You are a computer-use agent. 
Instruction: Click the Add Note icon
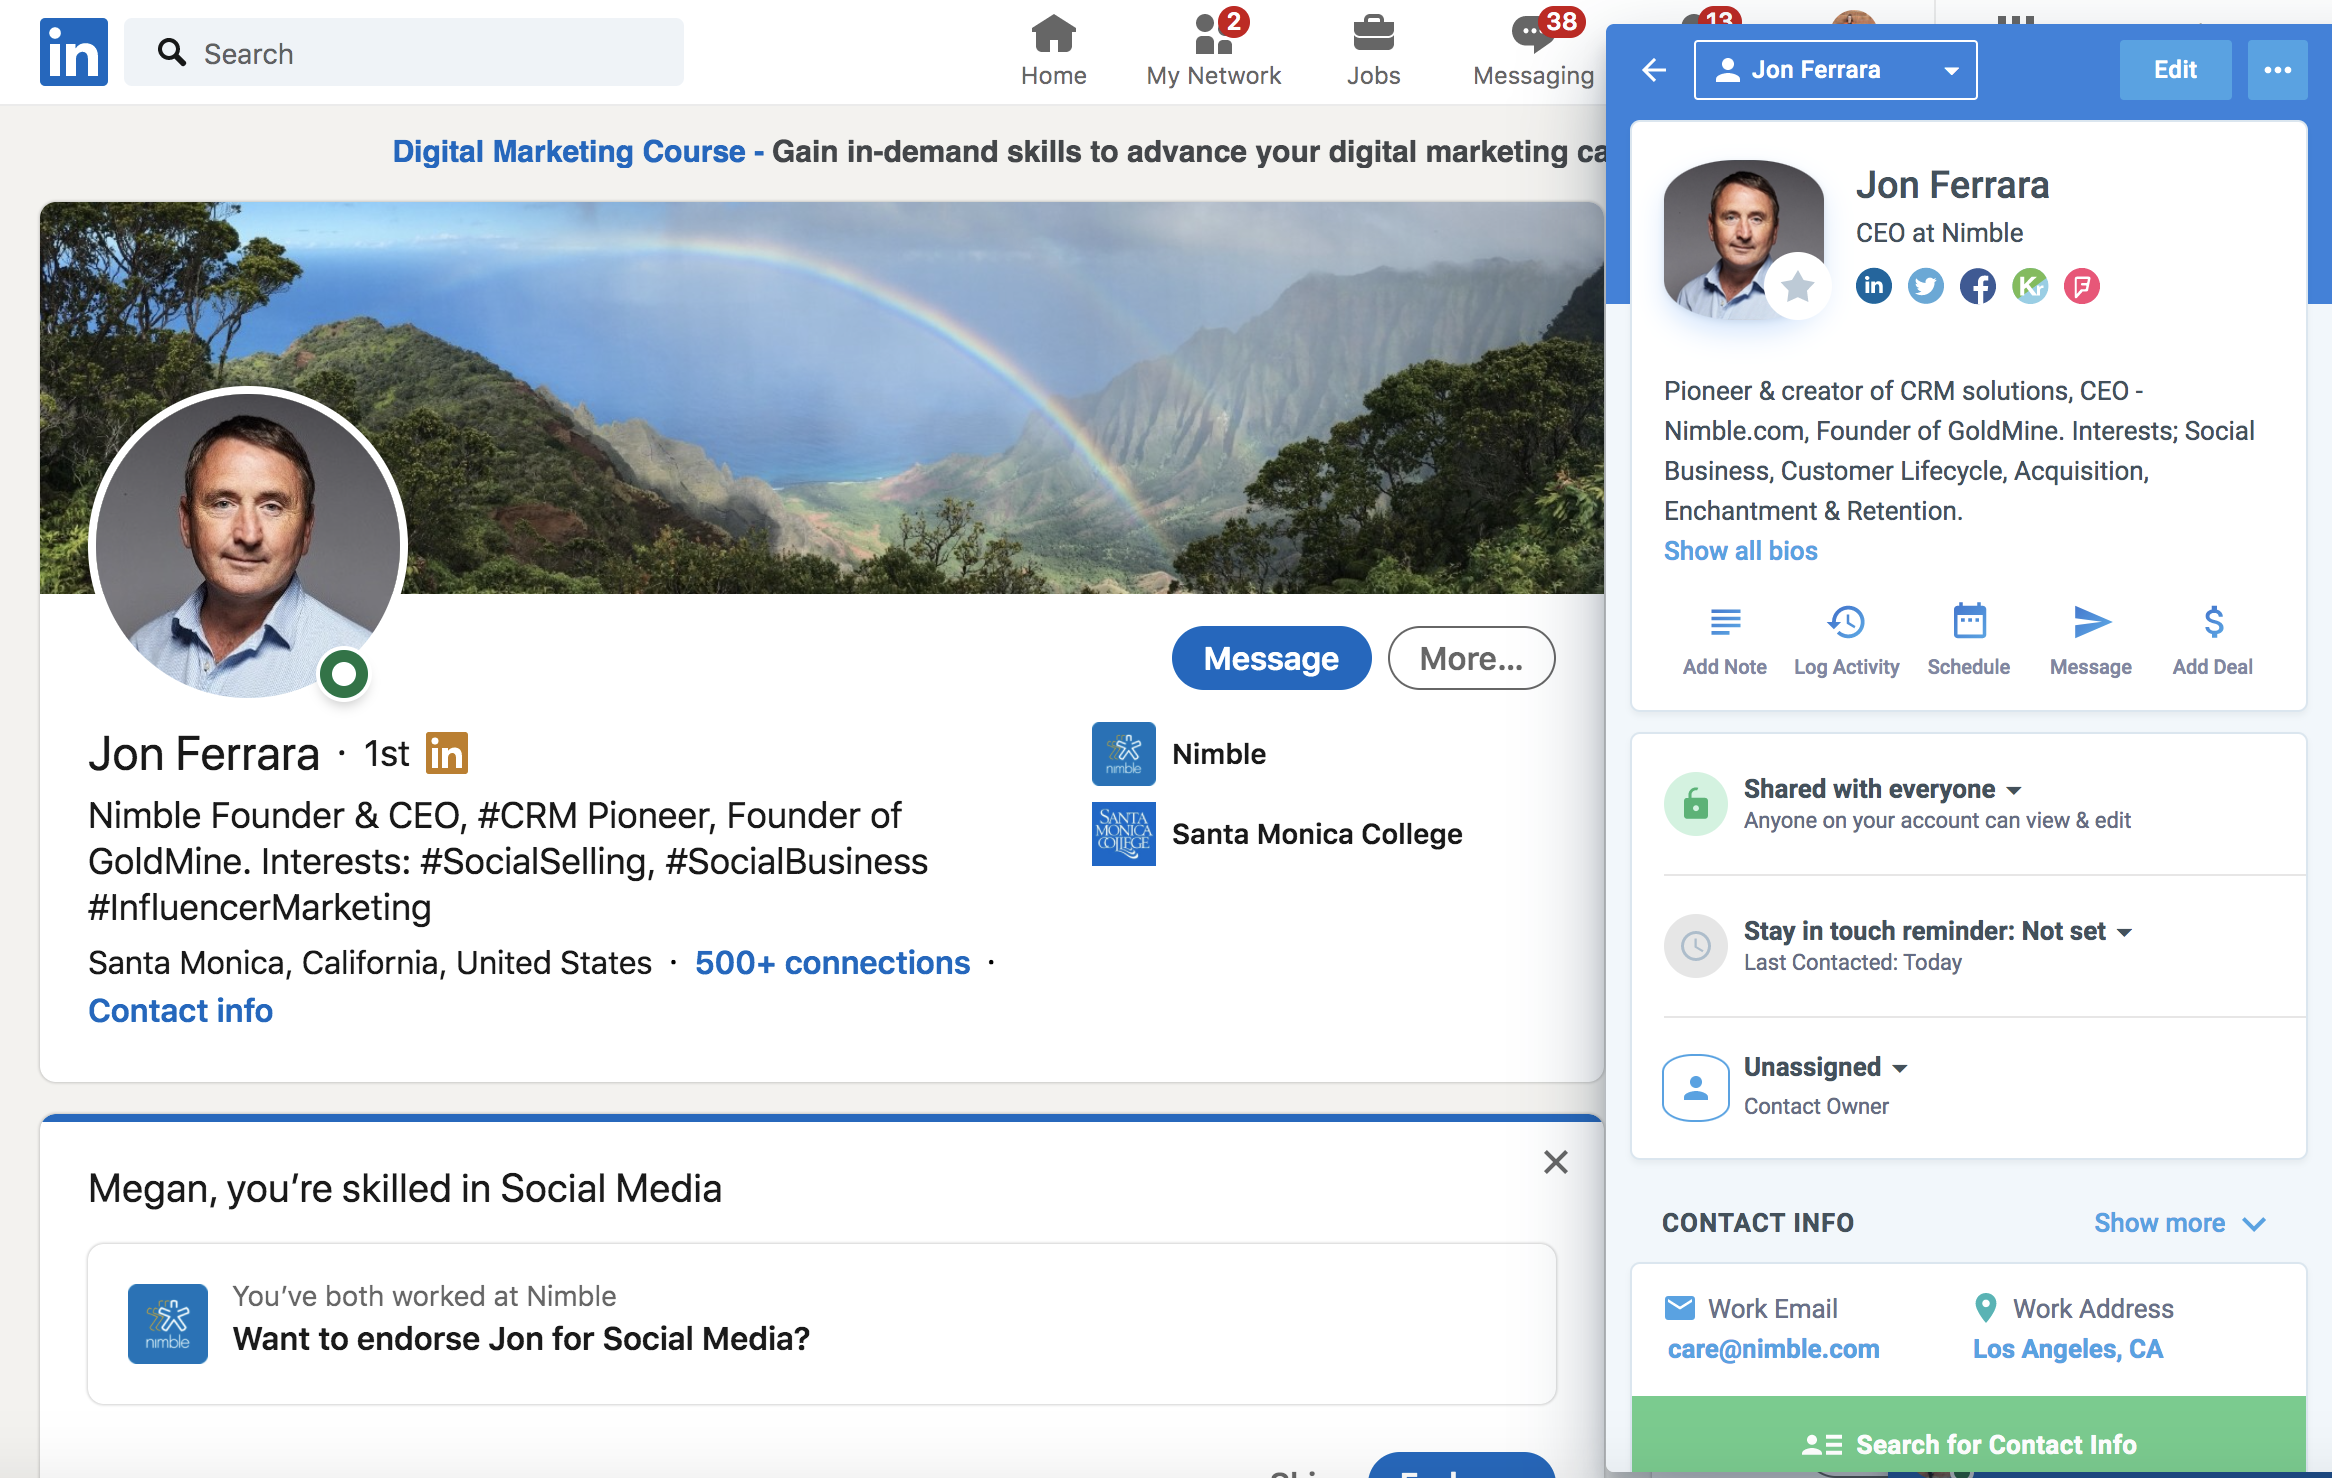tap(1724, 623)
